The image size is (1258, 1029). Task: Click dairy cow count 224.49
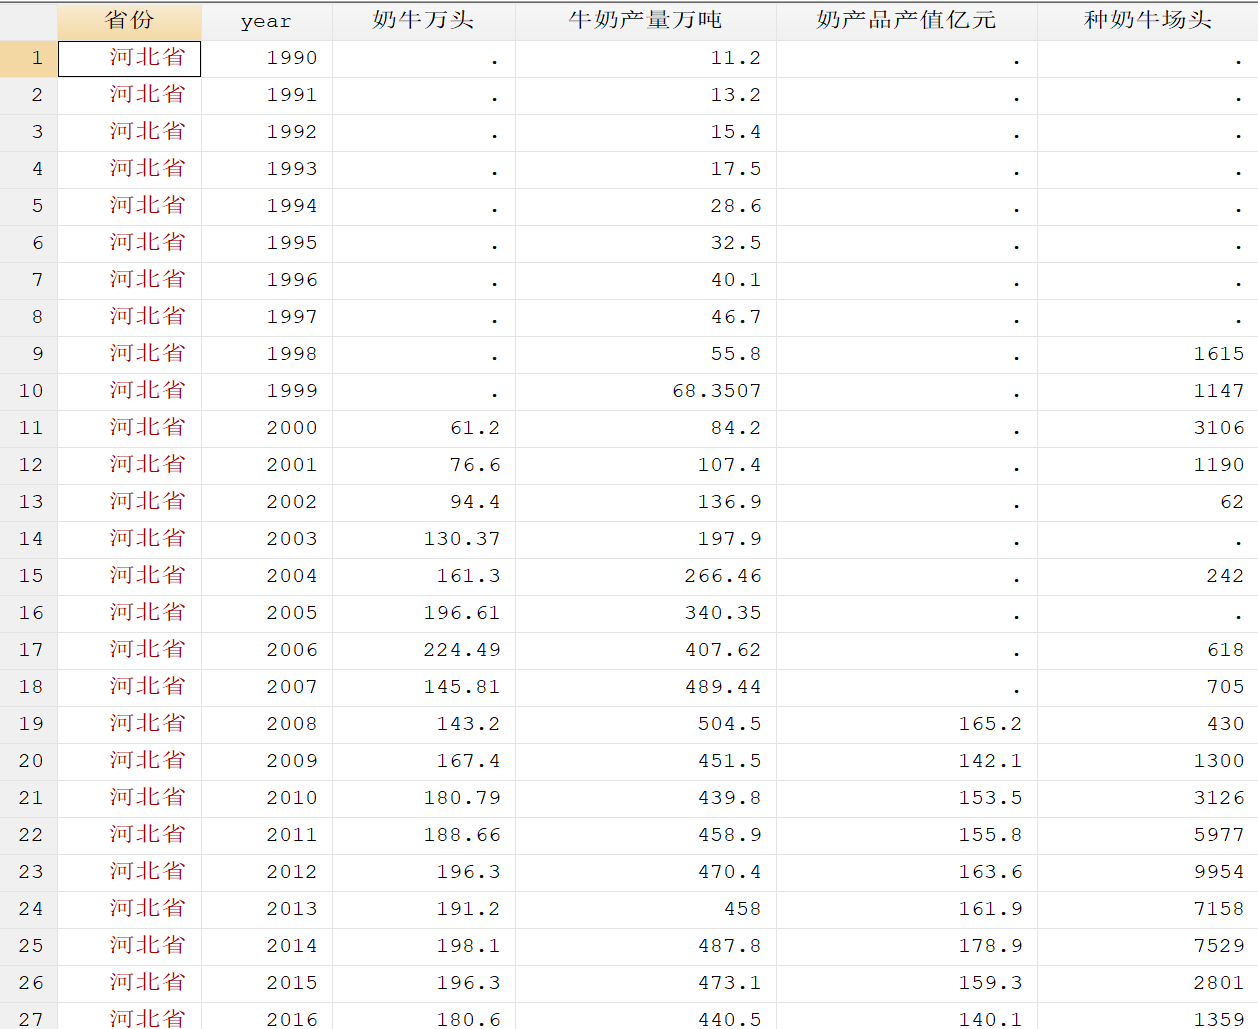(x=424, y=650)
